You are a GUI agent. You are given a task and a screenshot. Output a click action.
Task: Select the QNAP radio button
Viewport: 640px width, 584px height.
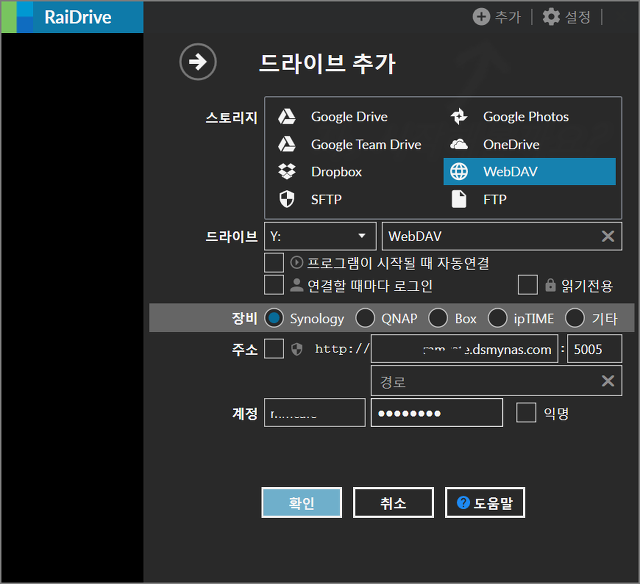point(365,318)
